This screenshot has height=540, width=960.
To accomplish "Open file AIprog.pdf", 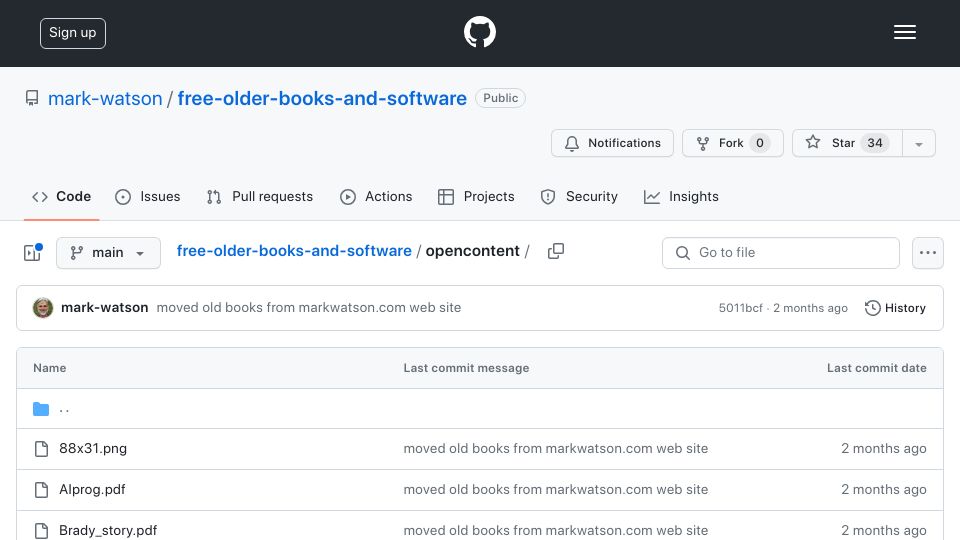I will click(92, 490).
